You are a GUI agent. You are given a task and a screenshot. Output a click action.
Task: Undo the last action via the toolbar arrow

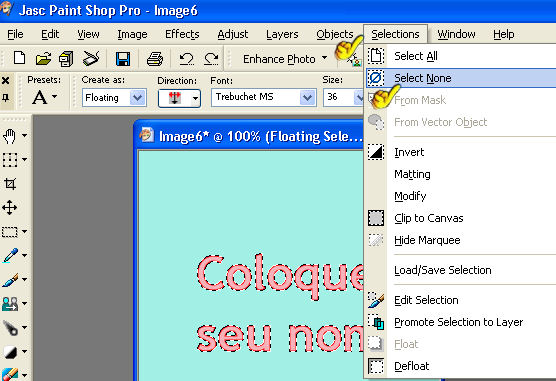tap(186, 59)
